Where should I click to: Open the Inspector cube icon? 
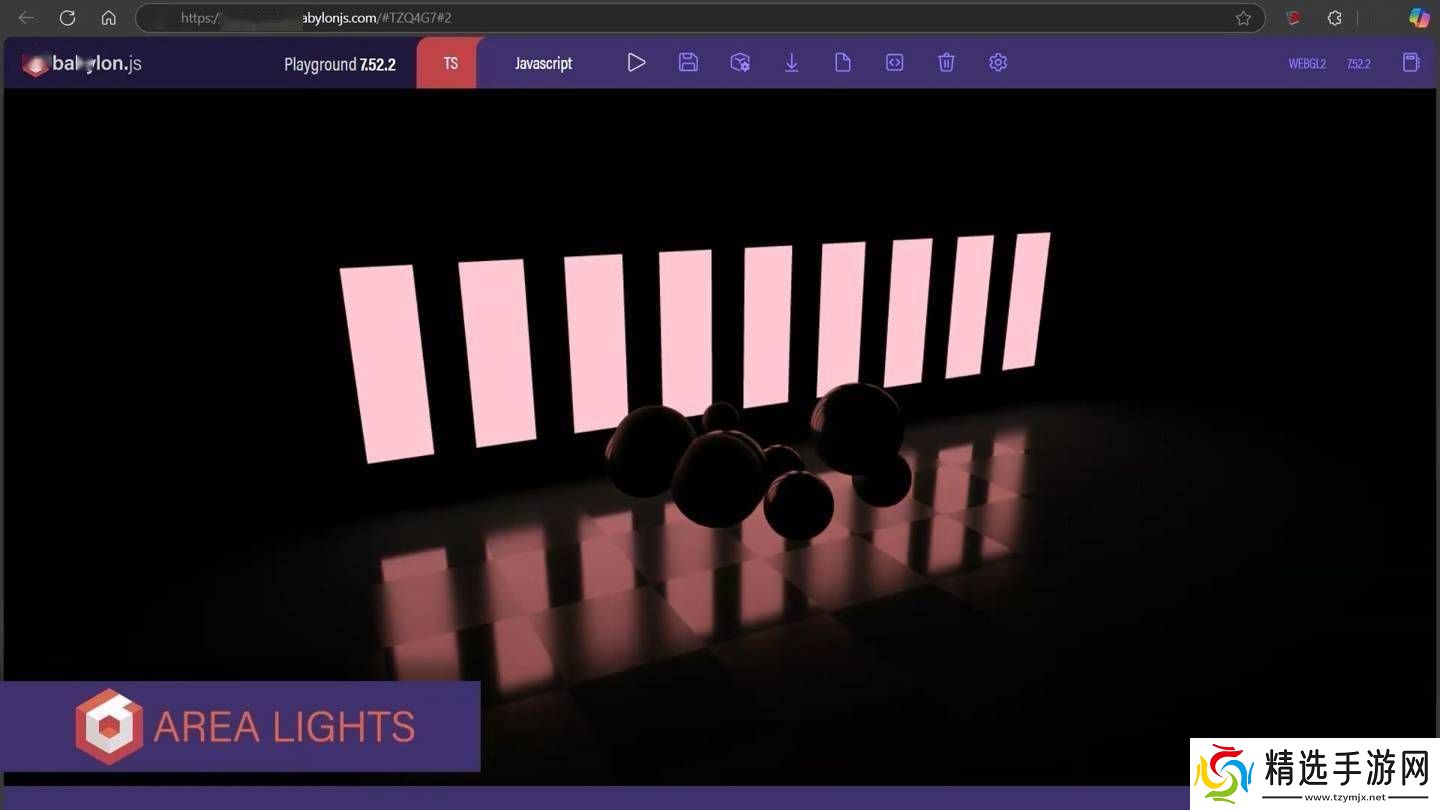(x=740, y=63)
